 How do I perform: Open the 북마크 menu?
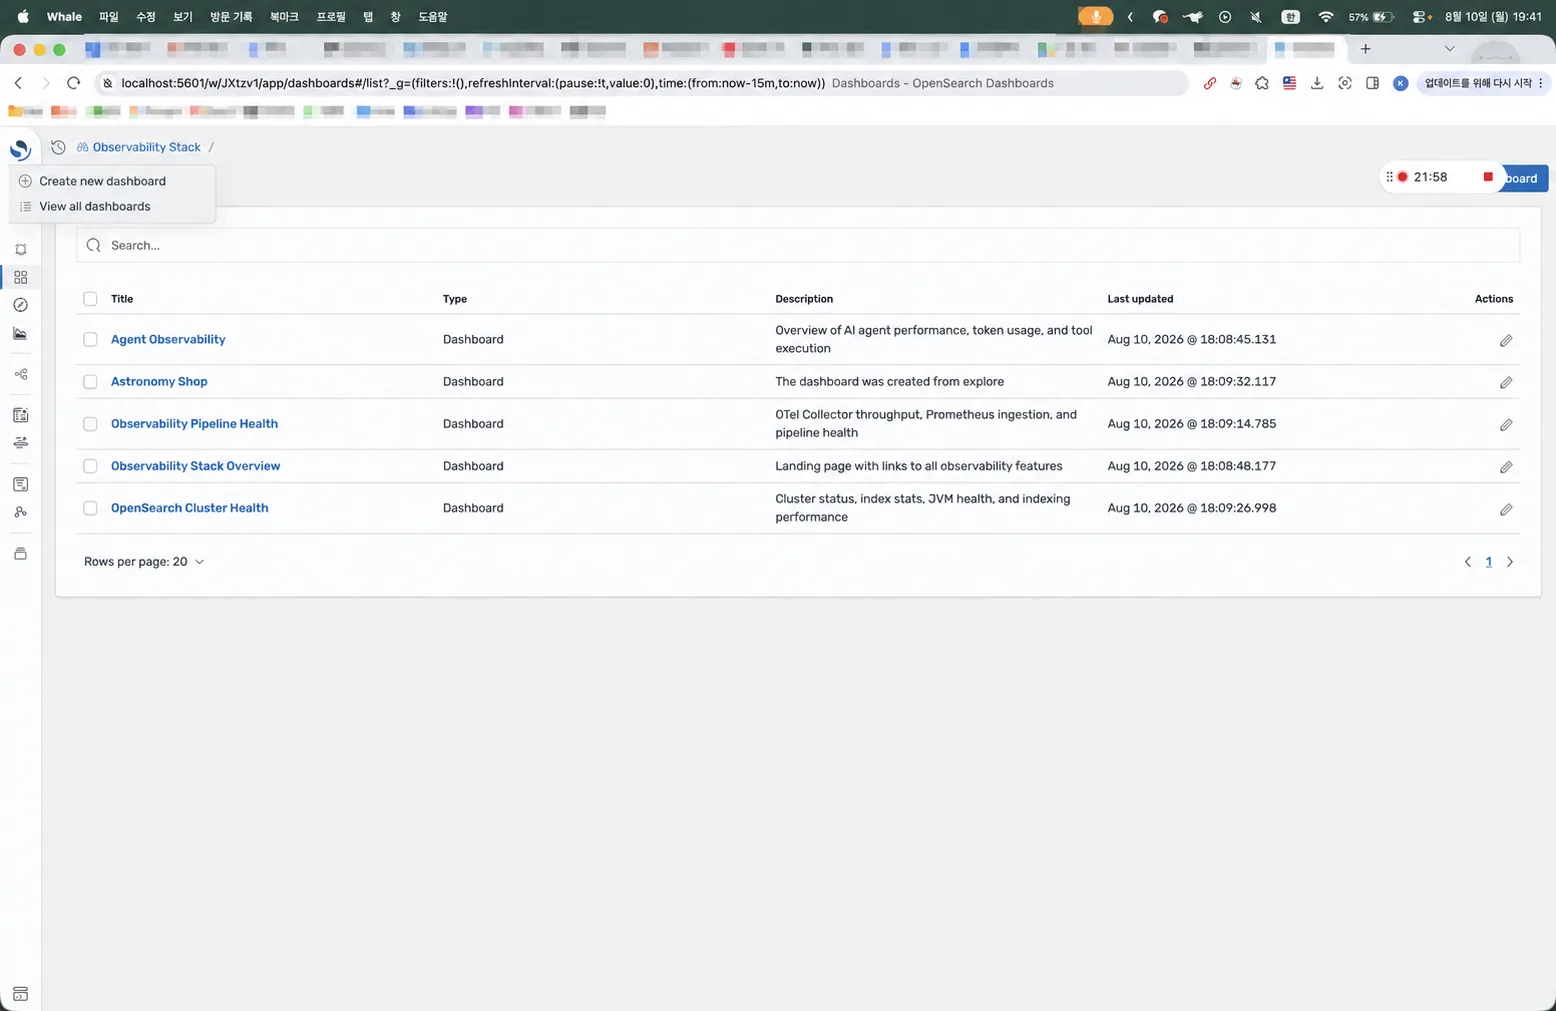click(284, 17)
